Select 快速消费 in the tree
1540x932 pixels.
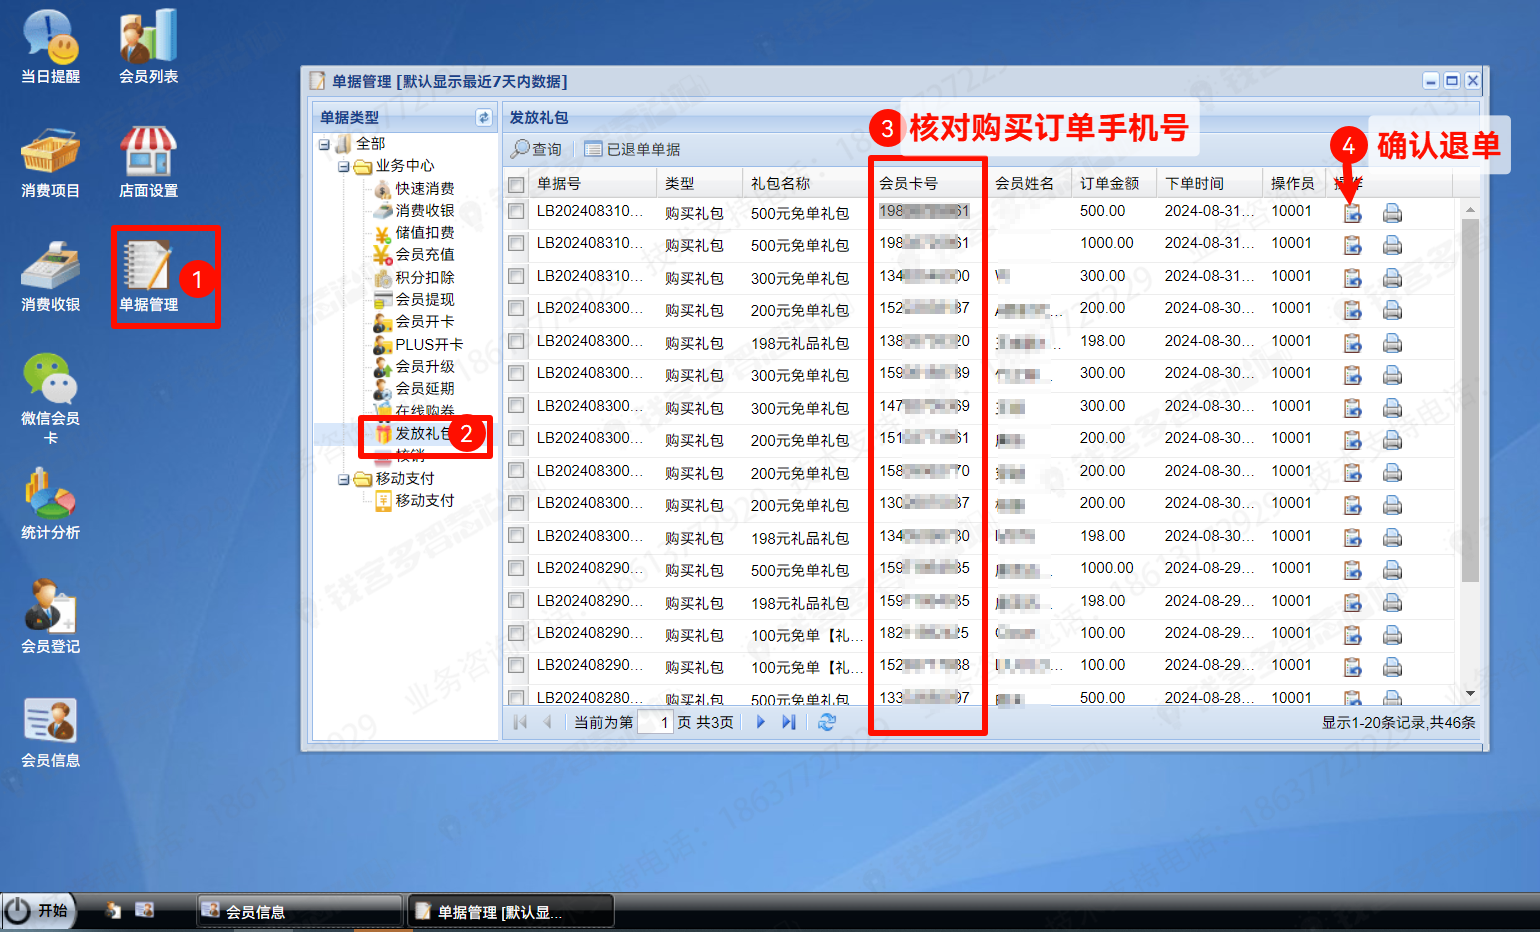pyautogui.click(x=425, y=188)
